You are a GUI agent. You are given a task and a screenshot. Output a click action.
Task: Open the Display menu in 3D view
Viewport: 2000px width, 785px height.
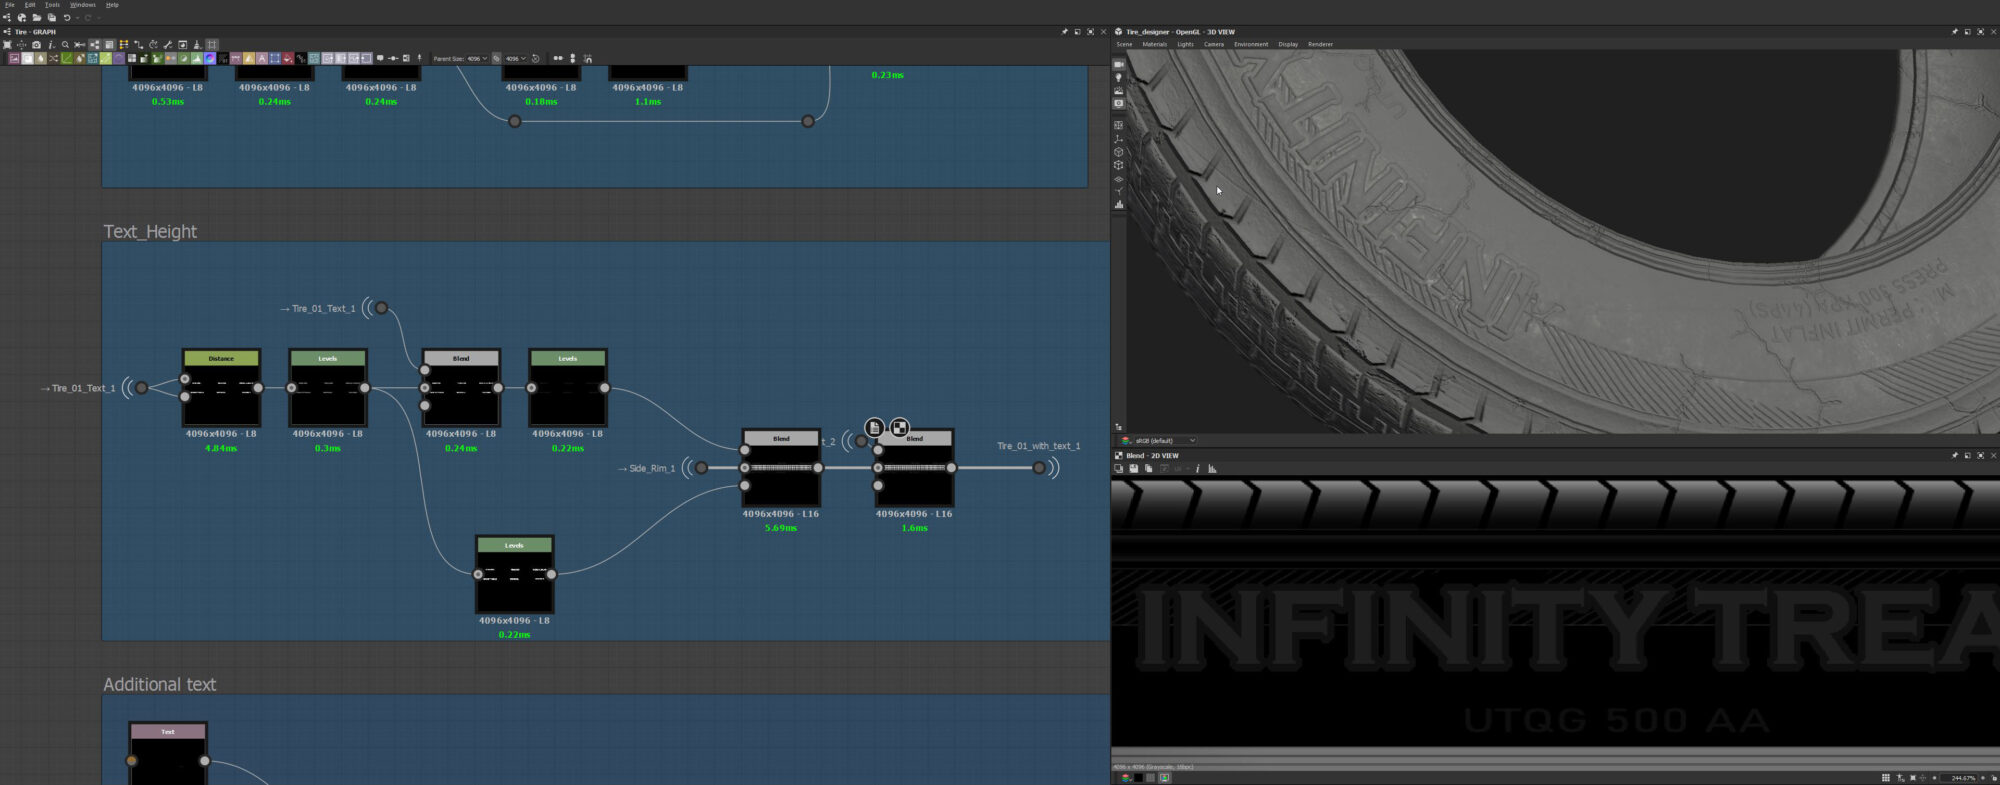coord(1288,44)
